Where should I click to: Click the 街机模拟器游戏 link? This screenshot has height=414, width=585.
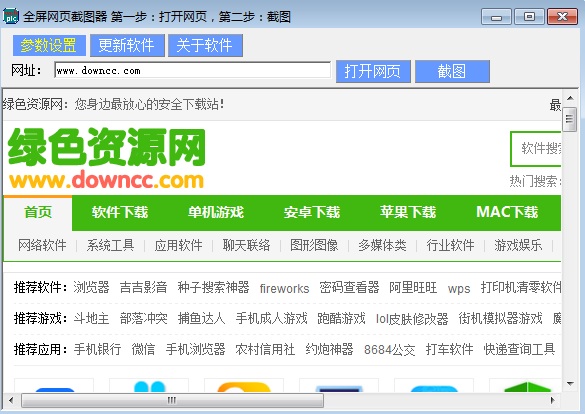point(500,319)
